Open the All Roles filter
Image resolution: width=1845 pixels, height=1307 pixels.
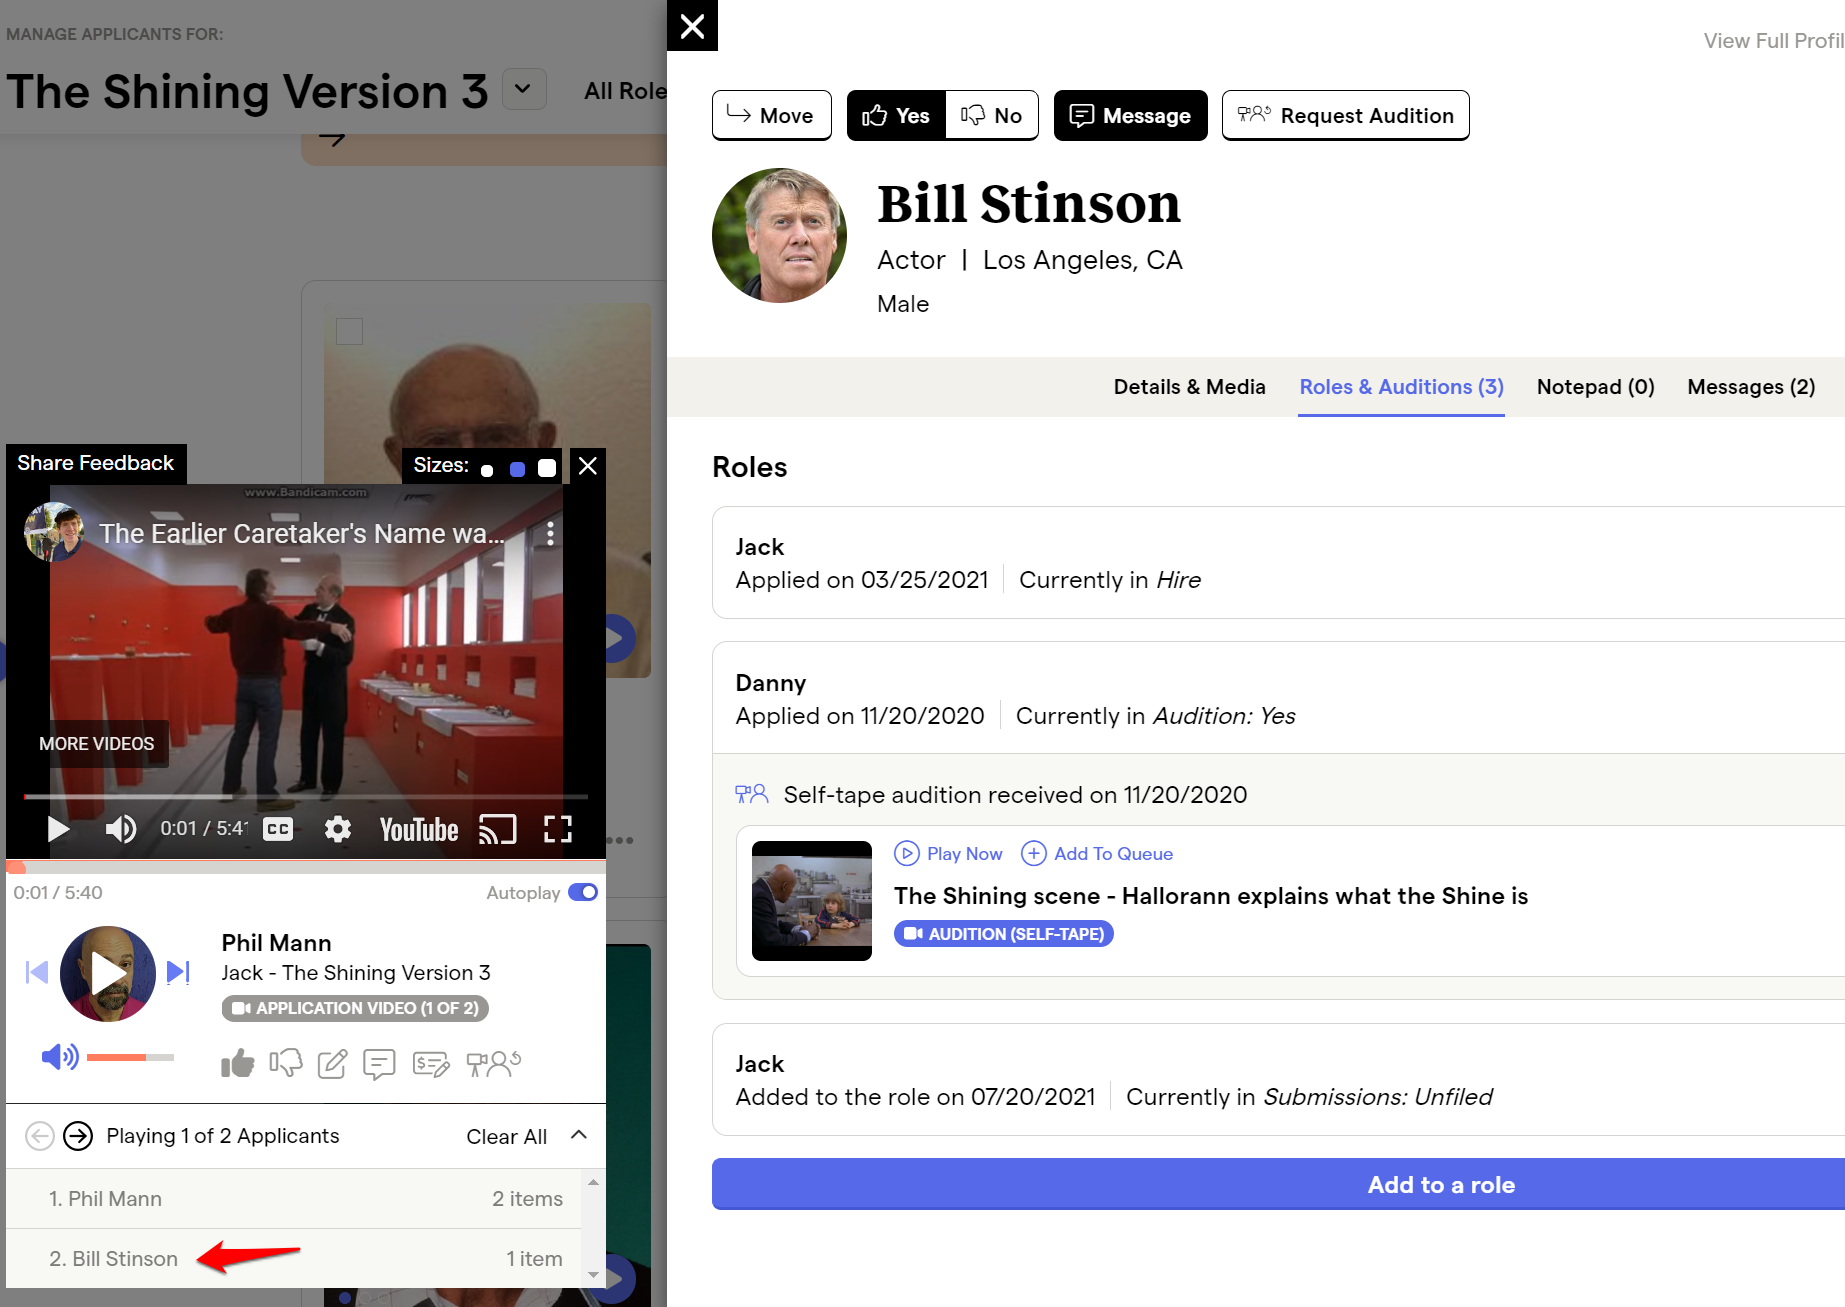pos(625,91)
